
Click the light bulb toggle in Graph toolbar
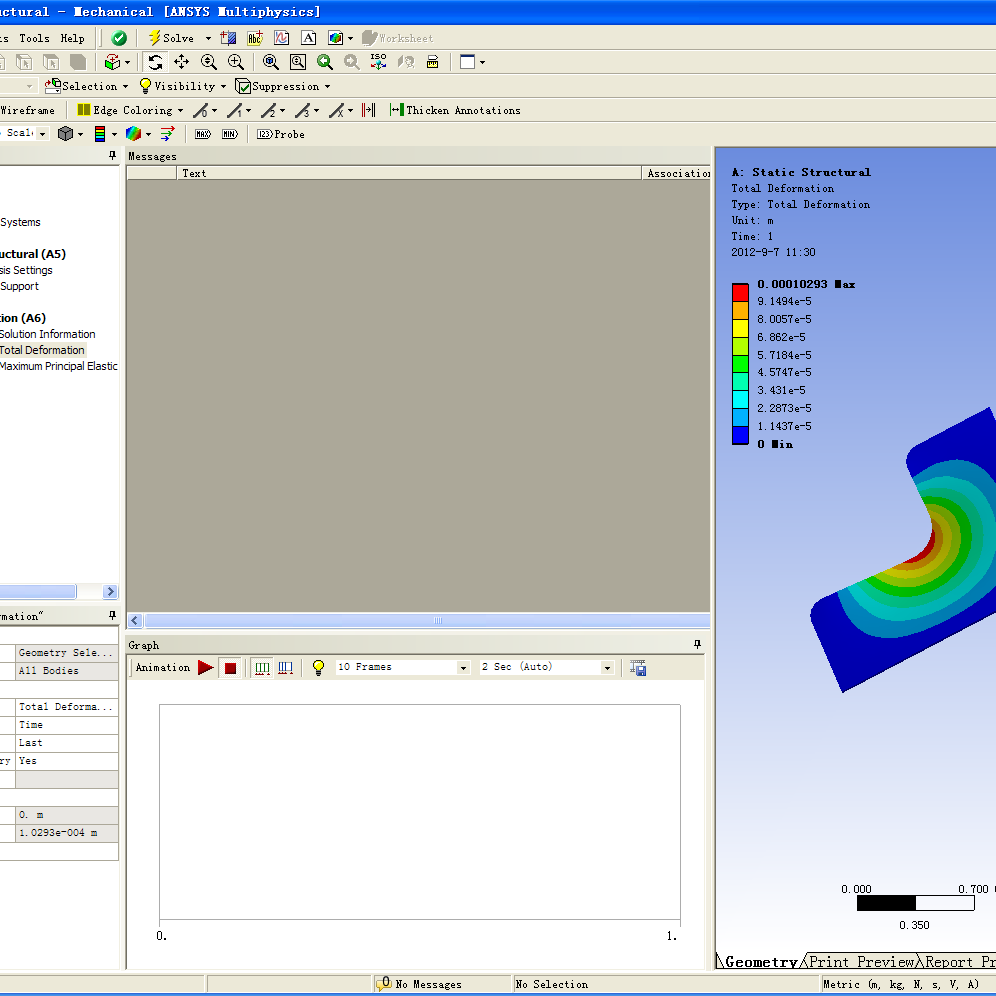pos(316,667)
